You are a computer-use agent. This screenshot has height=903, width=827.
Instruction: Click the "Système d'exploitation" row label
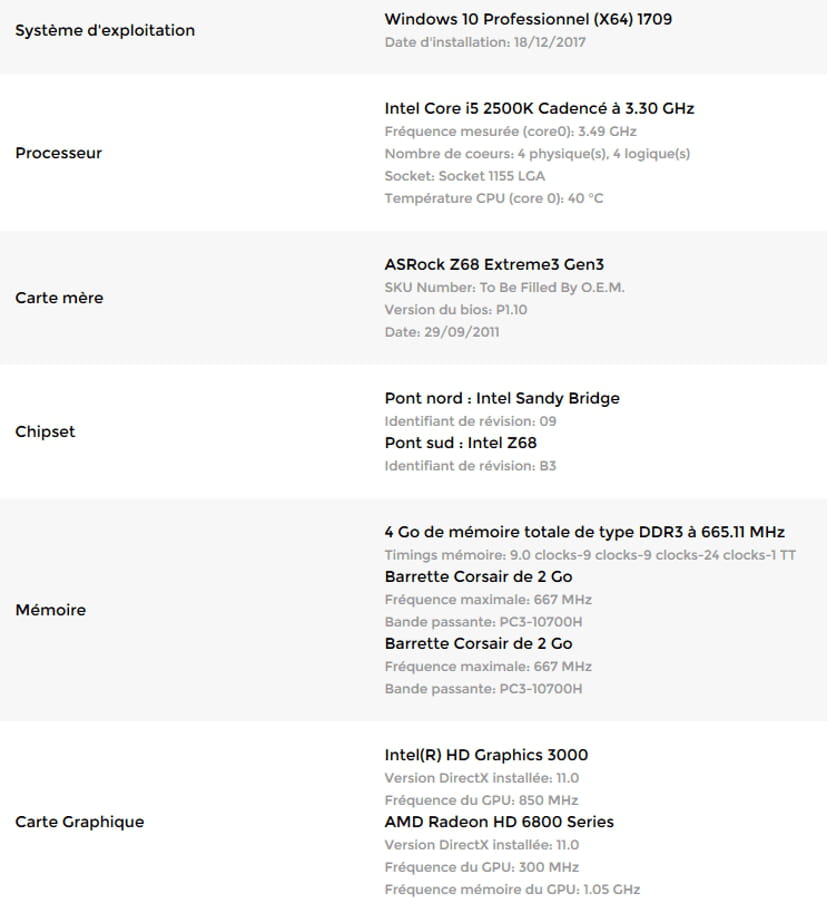point(105,30)
